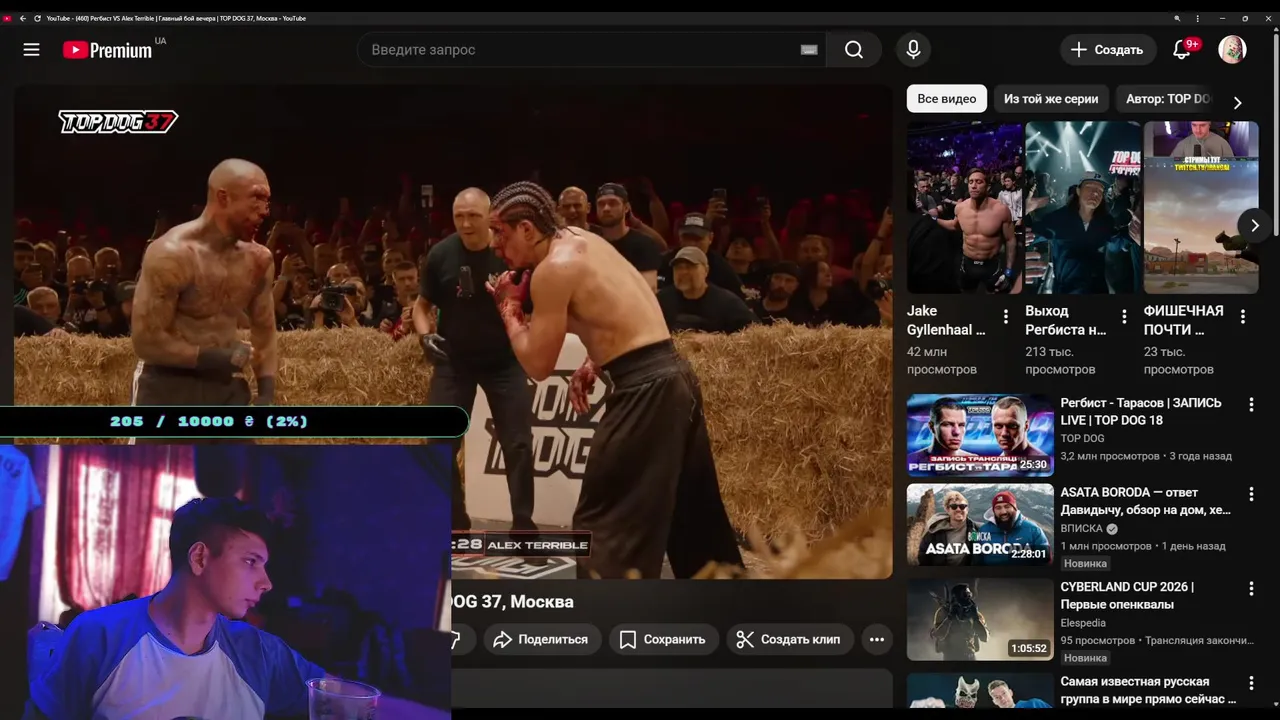
Task: Open options for ASATA BORODA video
Action: [1251, 494]
